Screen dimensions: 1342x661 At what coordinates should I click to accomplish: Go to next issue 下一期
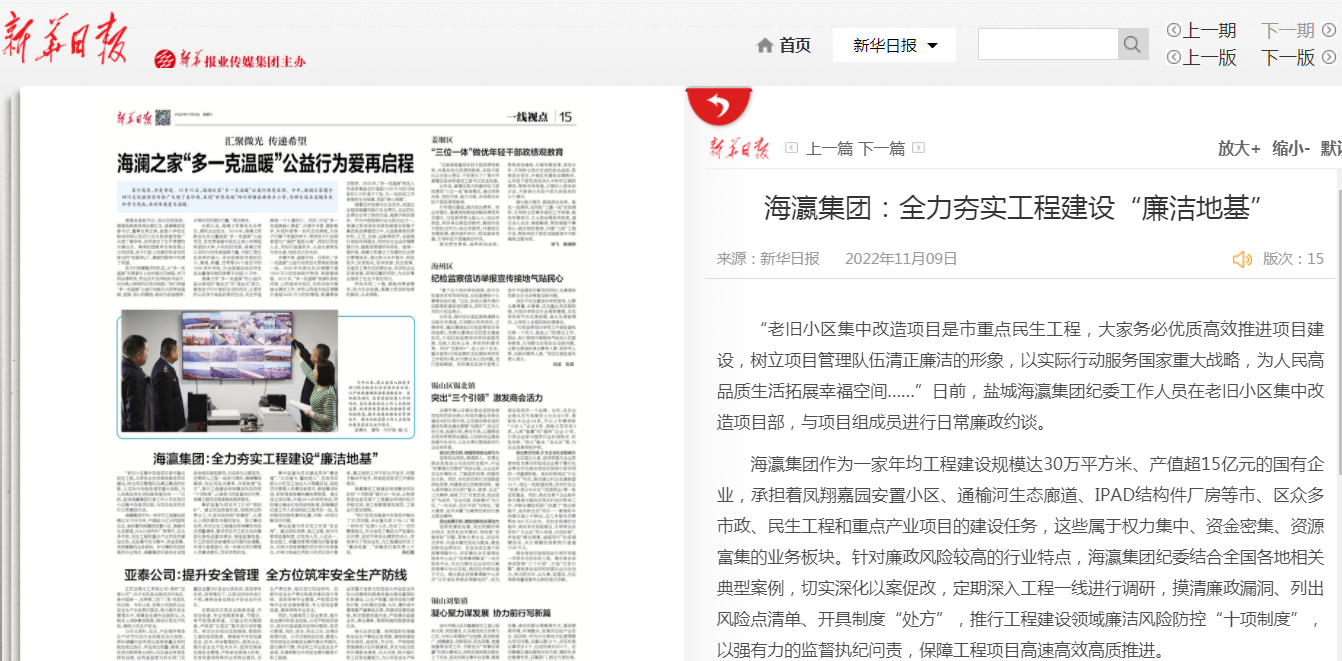coord(1288,31)
